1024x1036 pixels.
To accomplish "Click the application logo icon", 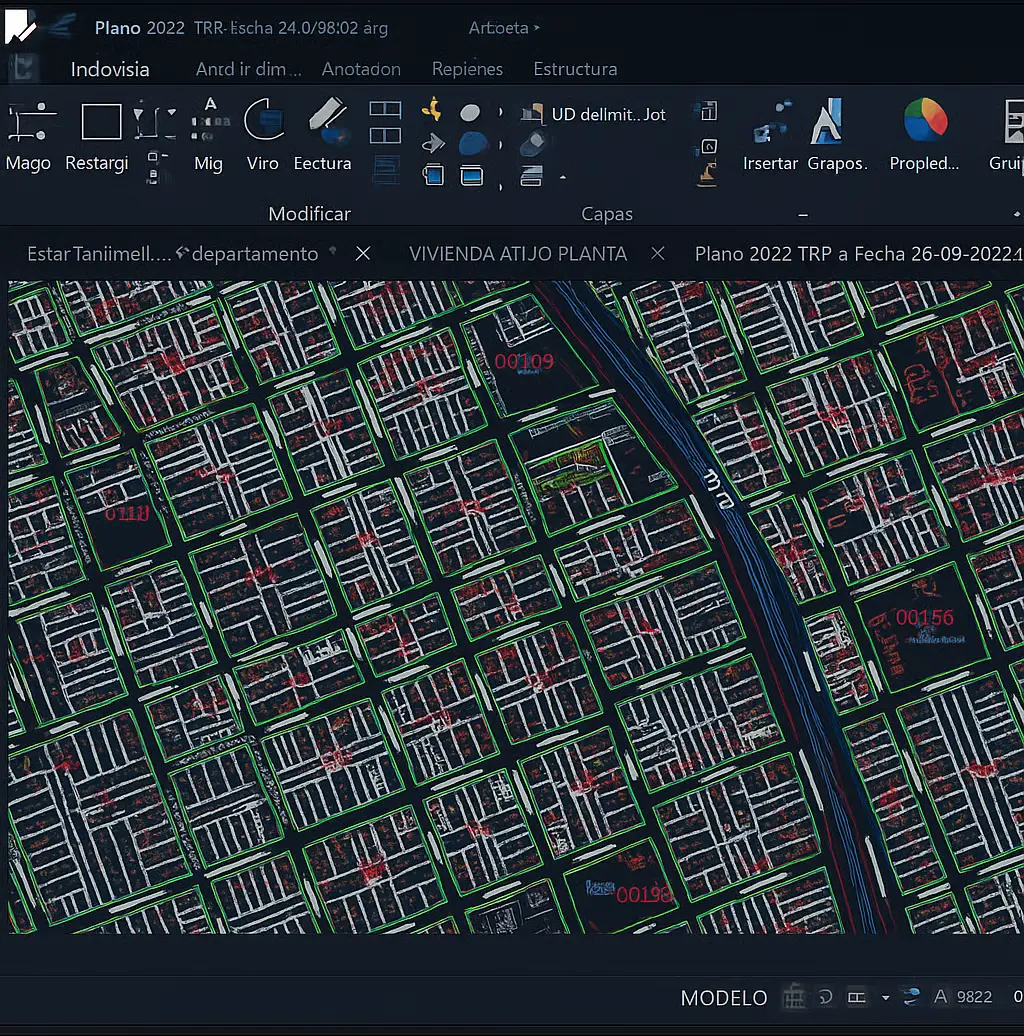I will tap(20, 26).
